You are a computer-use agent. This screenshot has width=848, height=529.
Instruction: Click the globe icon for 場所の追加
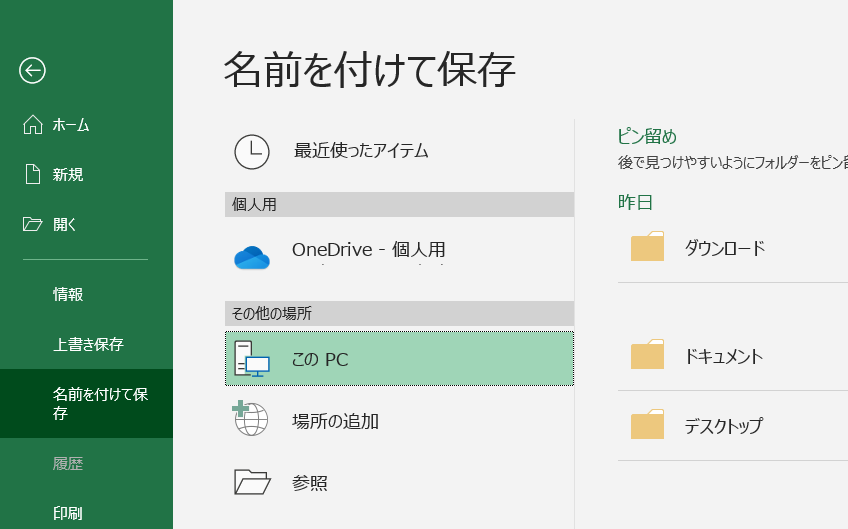[x=250, y=420]
